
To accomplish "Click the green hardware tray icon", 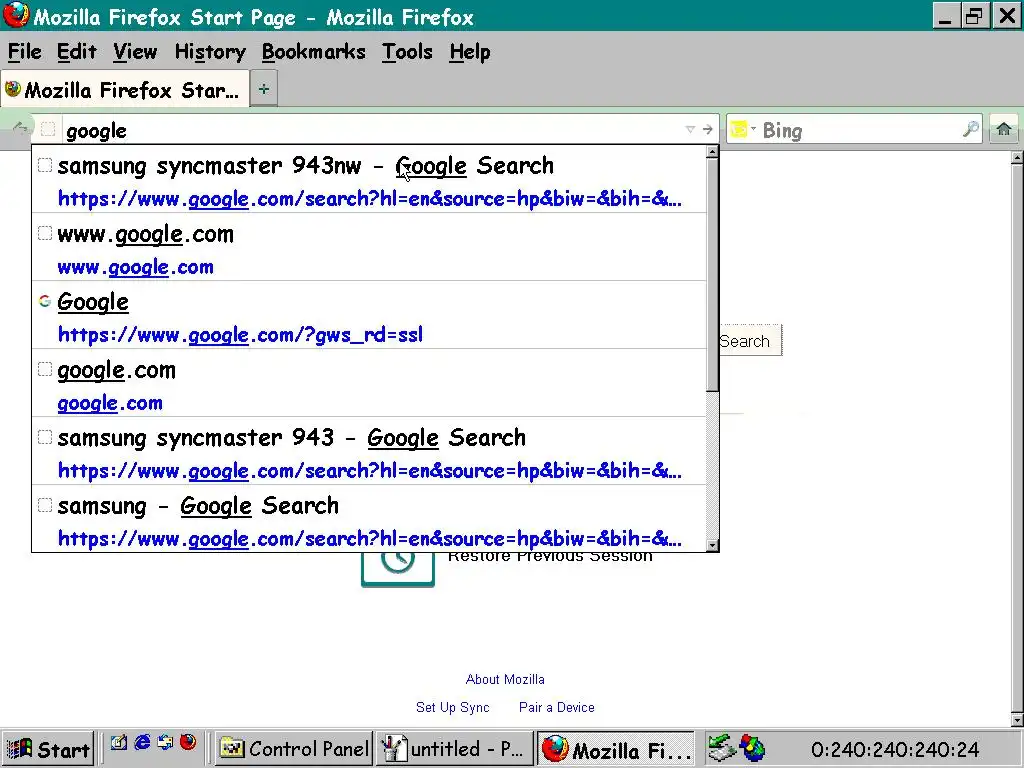I will coord(722,748).
